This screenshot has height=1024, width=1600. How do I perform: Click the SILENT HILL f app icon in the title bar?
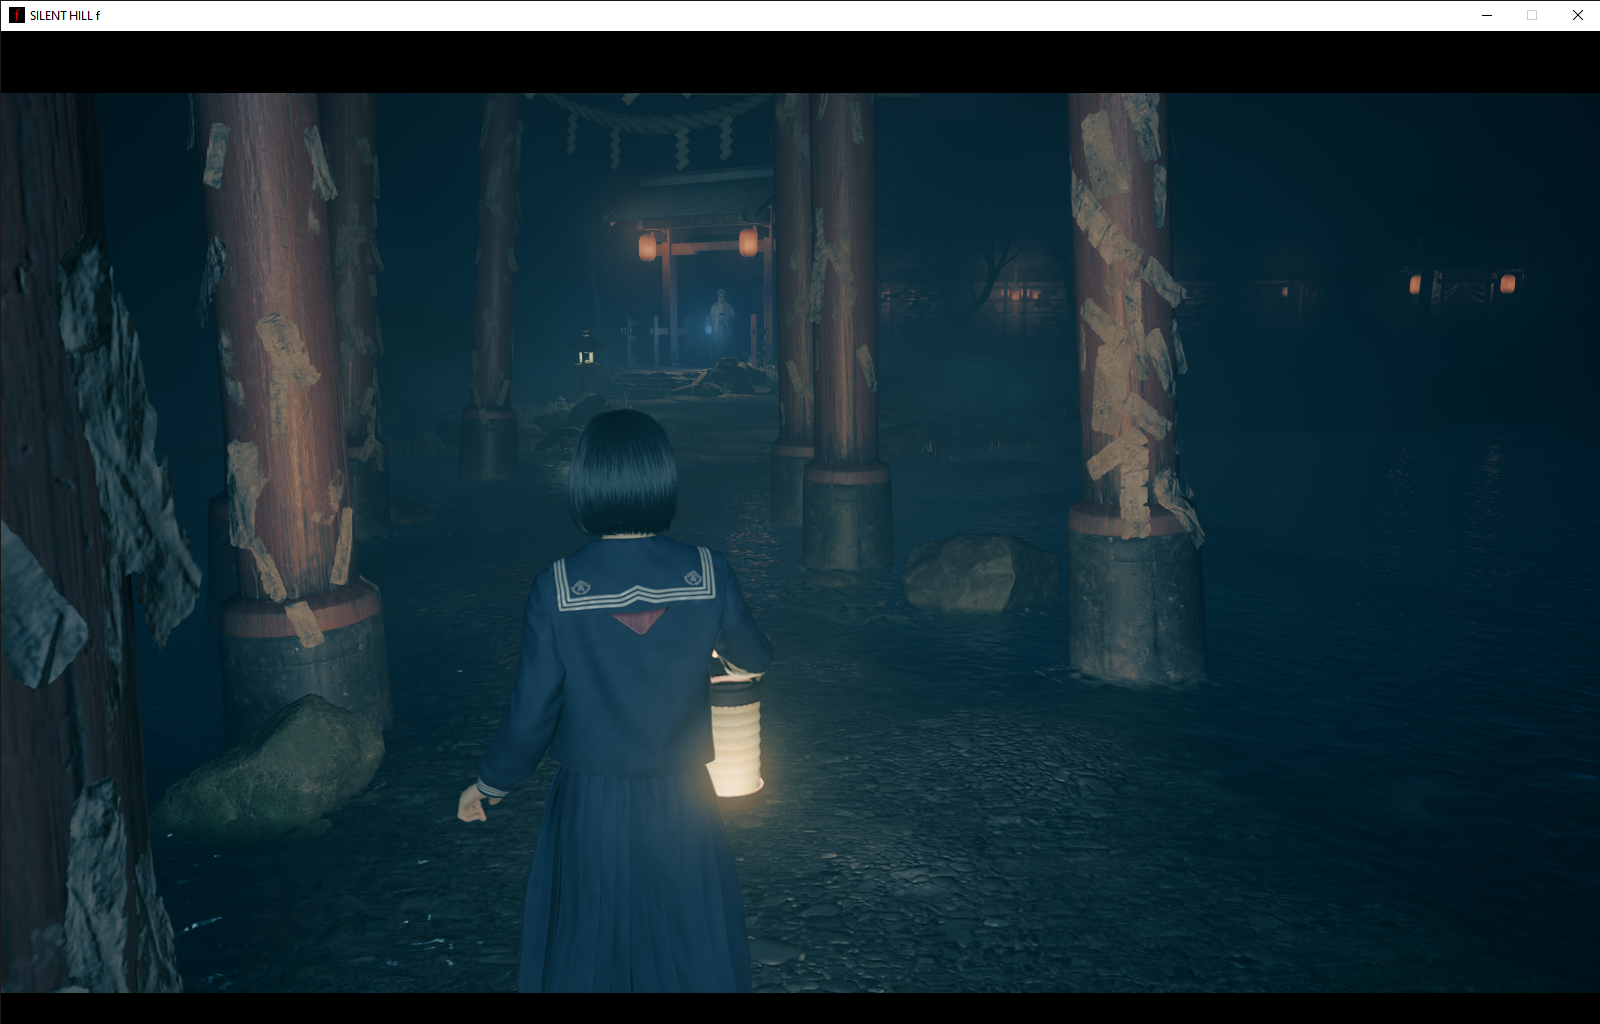click(x=16, y=15)
